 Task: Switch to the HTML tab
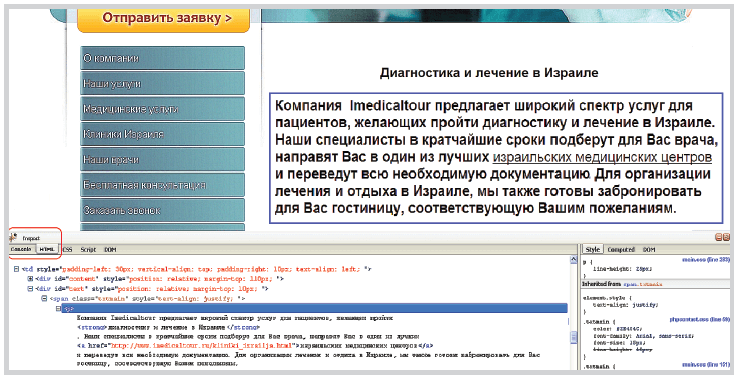[47, 249]
